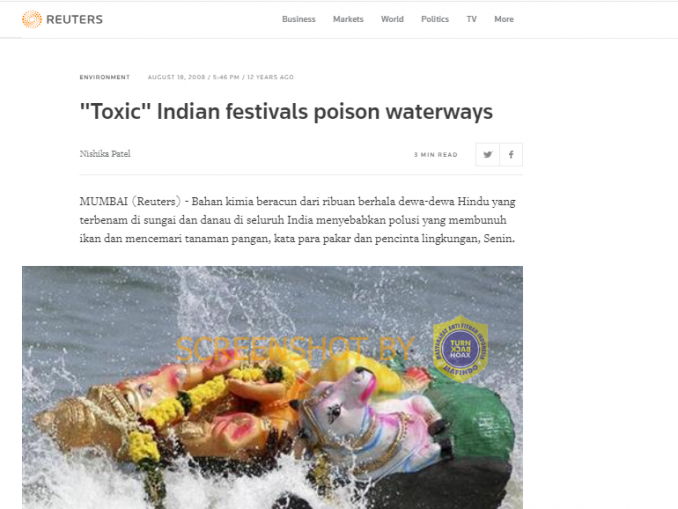678x509 pixels.
Task: Open the Ganesh idol immersion photo
Action: click(x=272, y=387)
